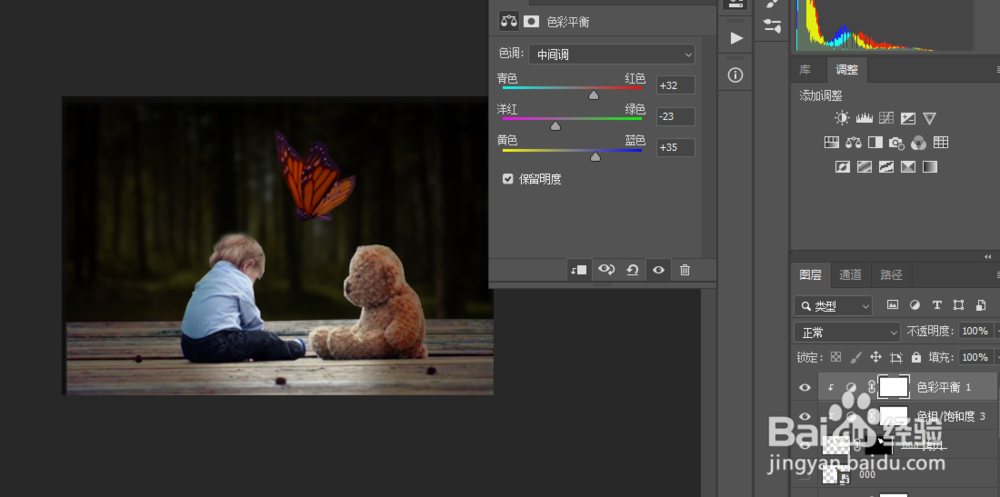Select the 色彩平衡 1 layer mask thumbnail
1000x497 pixels.
(893, 387)
